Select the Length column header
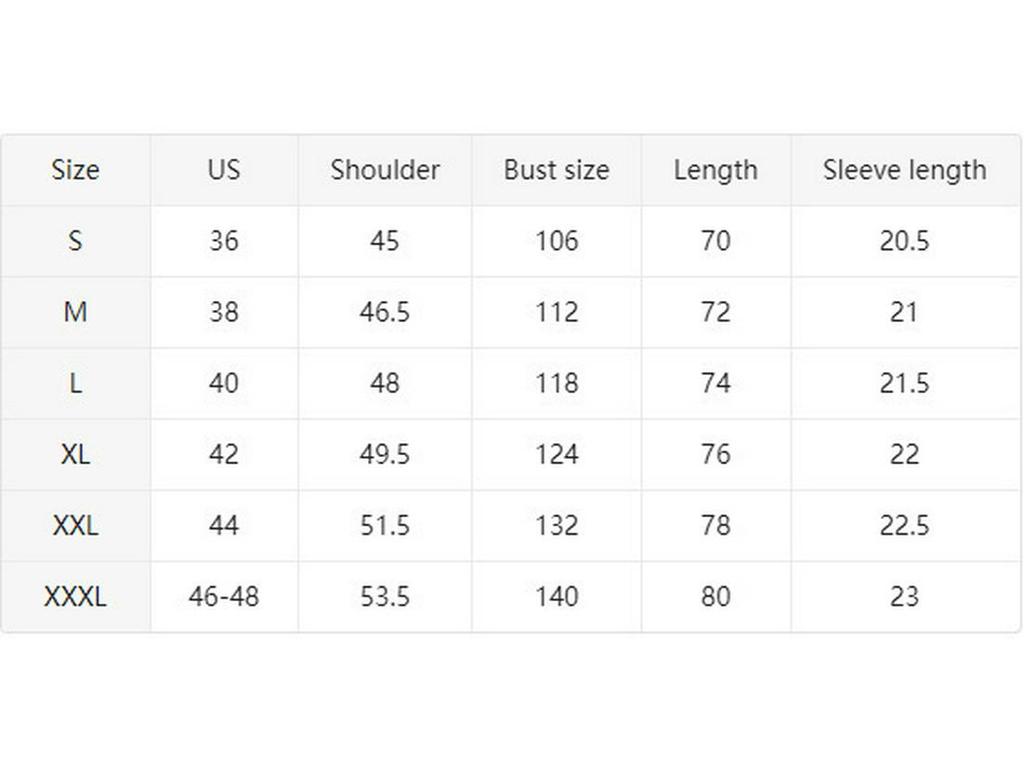This screenshot has height=768, width=1024. coord(716,170)
